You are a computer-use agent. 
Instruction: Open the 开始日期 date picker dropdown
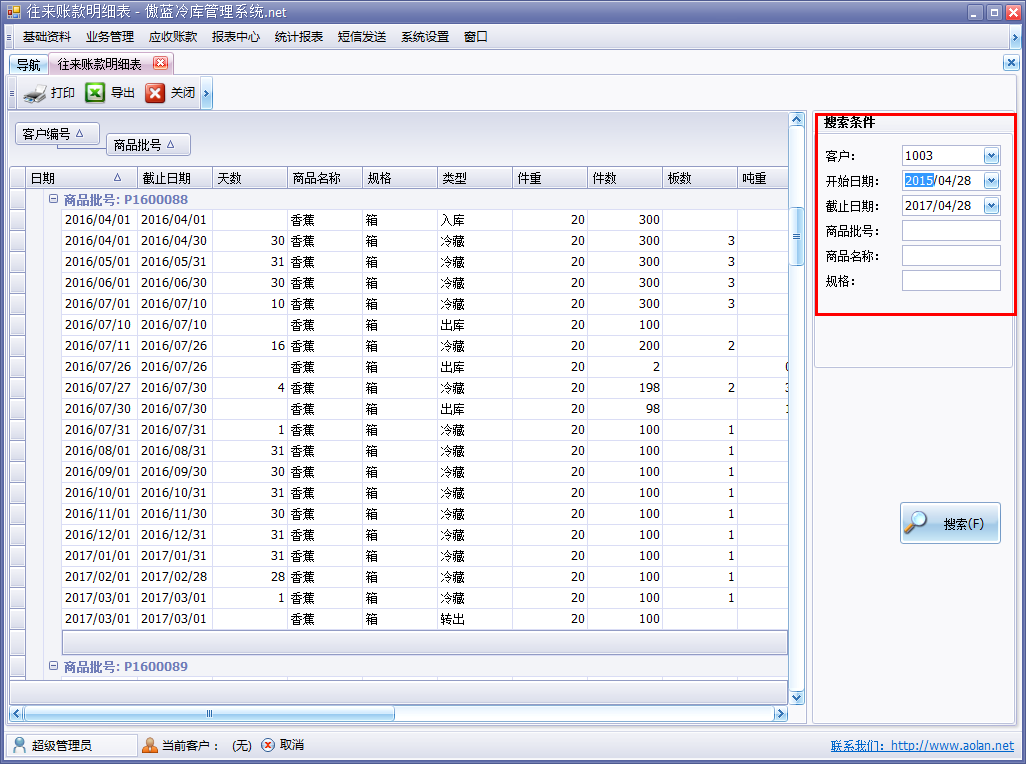point(991,181)
